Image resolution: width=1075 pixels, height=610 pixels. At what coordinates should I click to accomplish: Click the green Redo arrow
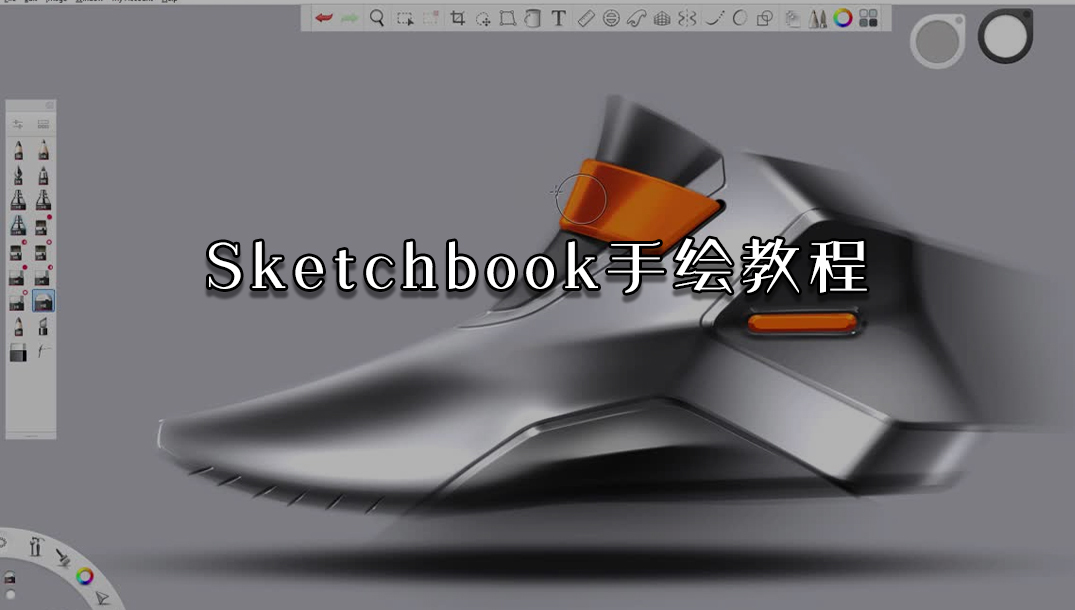[349, 18]
